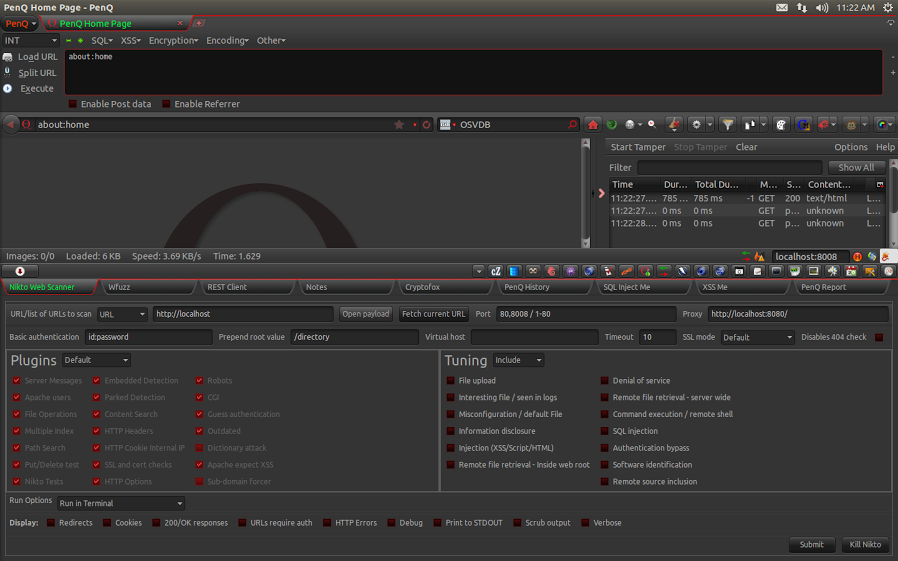Click the camera screenshot icon in add-on bar
This screenshot has height=561, width=898.
pos(739,271)
